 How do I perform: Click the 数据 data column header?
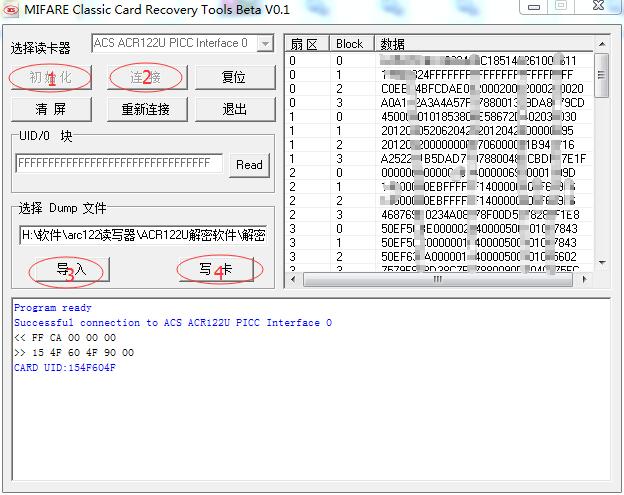(x=480, y=44)
